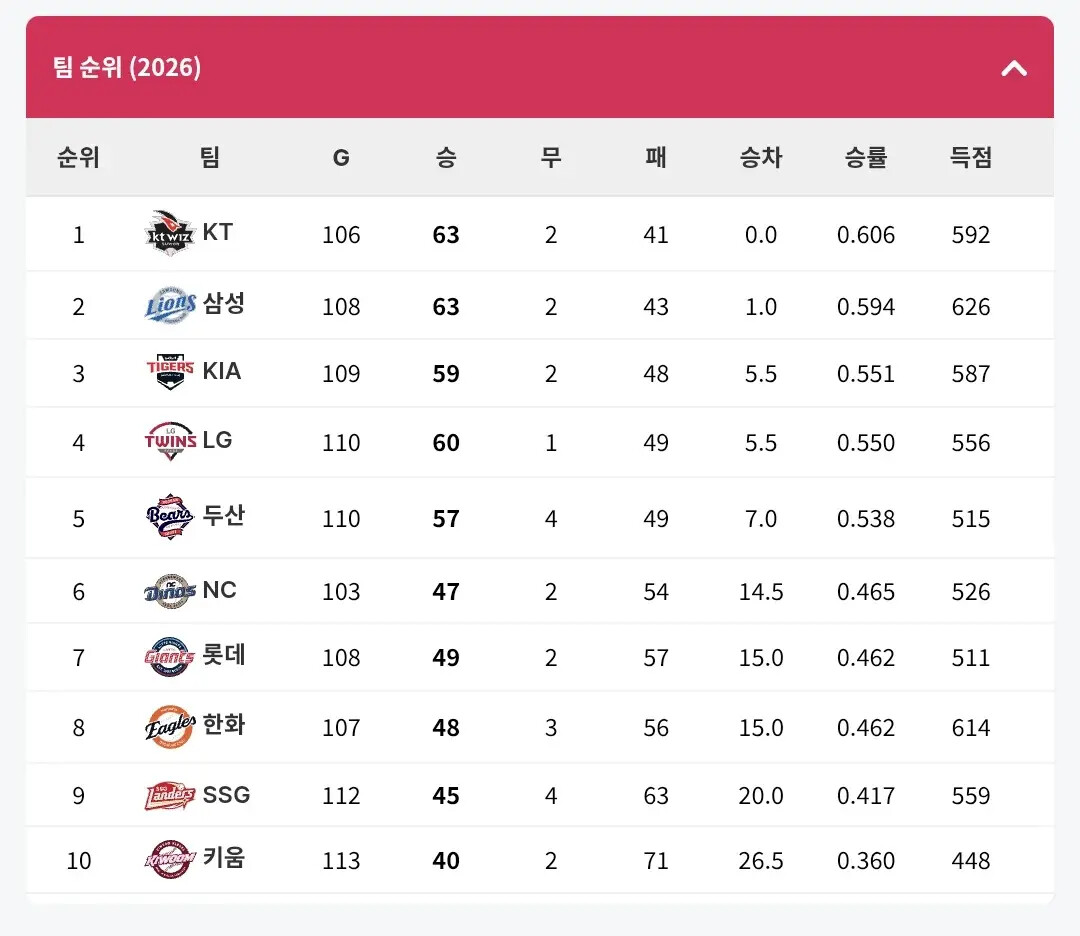Click the Kiwoom Heroes team logo
Screen dimensions: 1080x936
click(170, 860)
